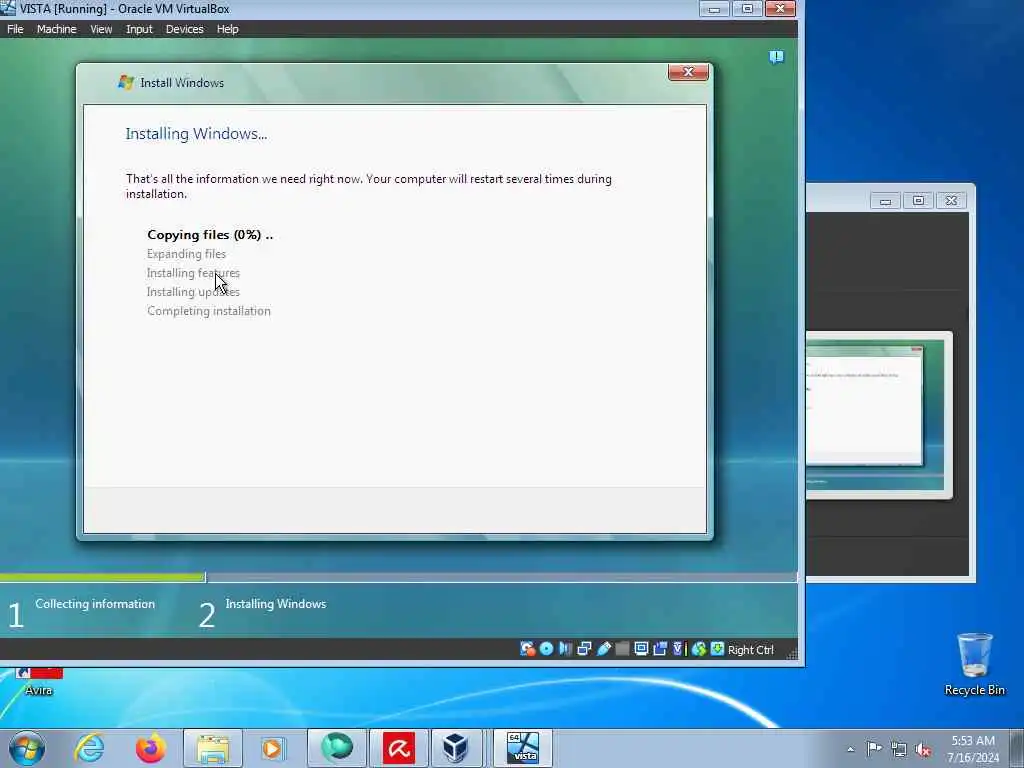Open the Help menu

click(x=227, y=29)
